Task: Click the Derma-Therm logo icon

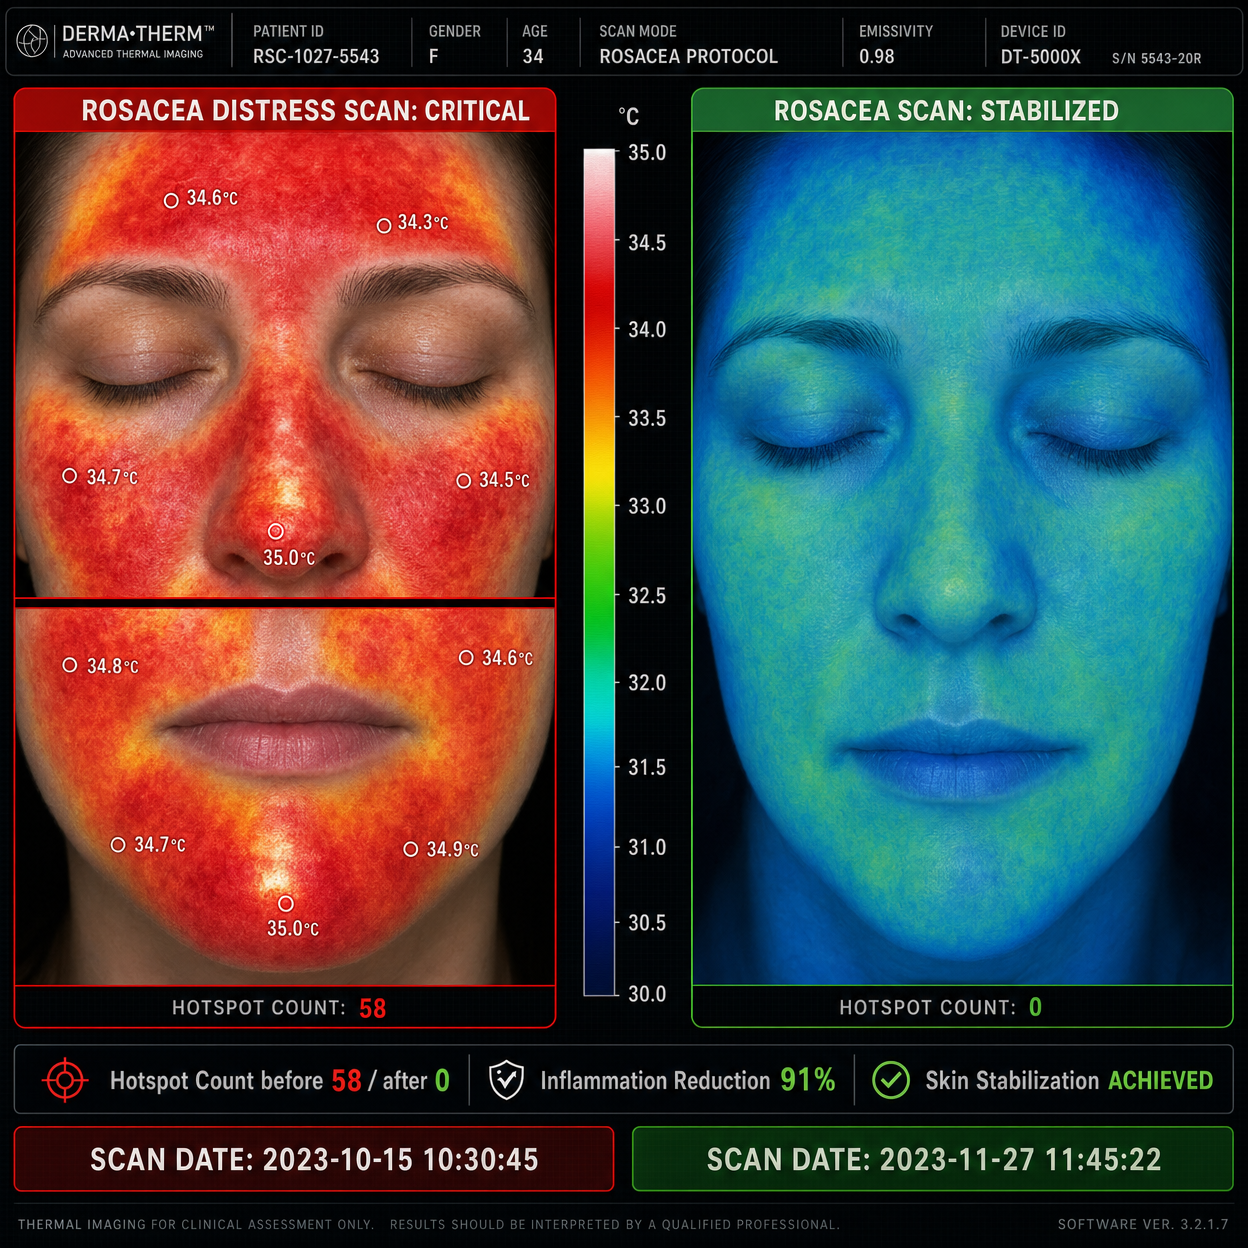Action: click(32, 42)
